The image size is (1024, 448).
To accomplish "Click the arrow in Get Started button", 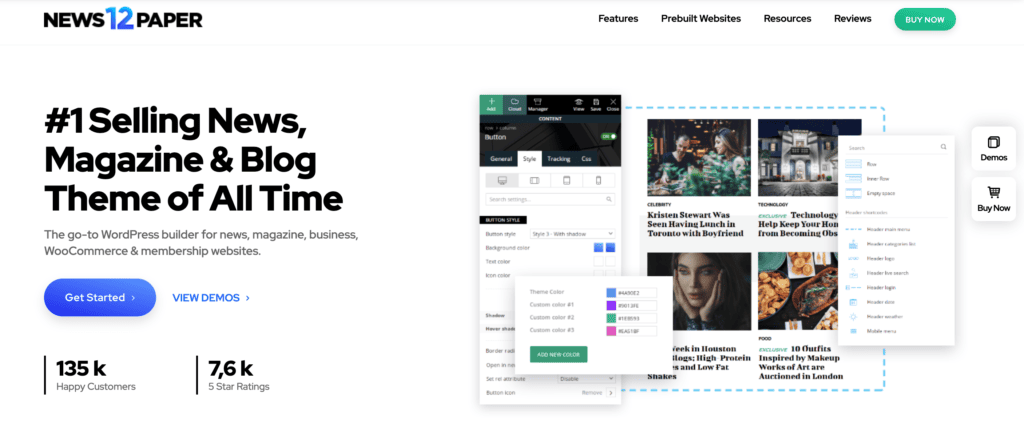I will 133,298.
